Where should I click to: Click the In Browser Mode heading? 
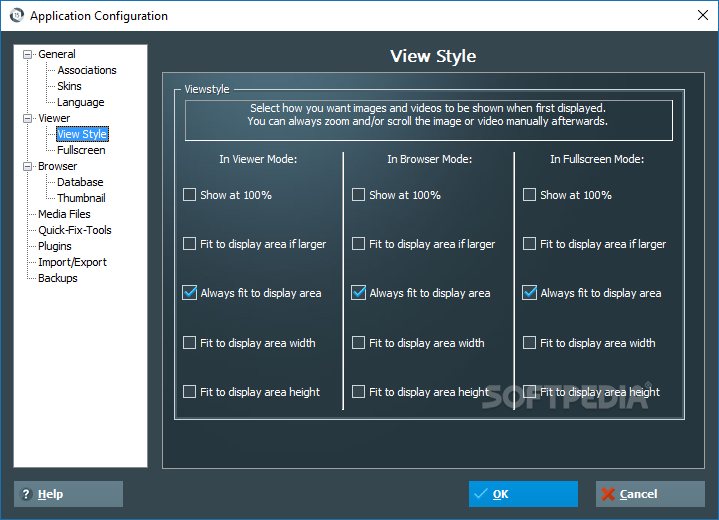(x=430, y=159)
